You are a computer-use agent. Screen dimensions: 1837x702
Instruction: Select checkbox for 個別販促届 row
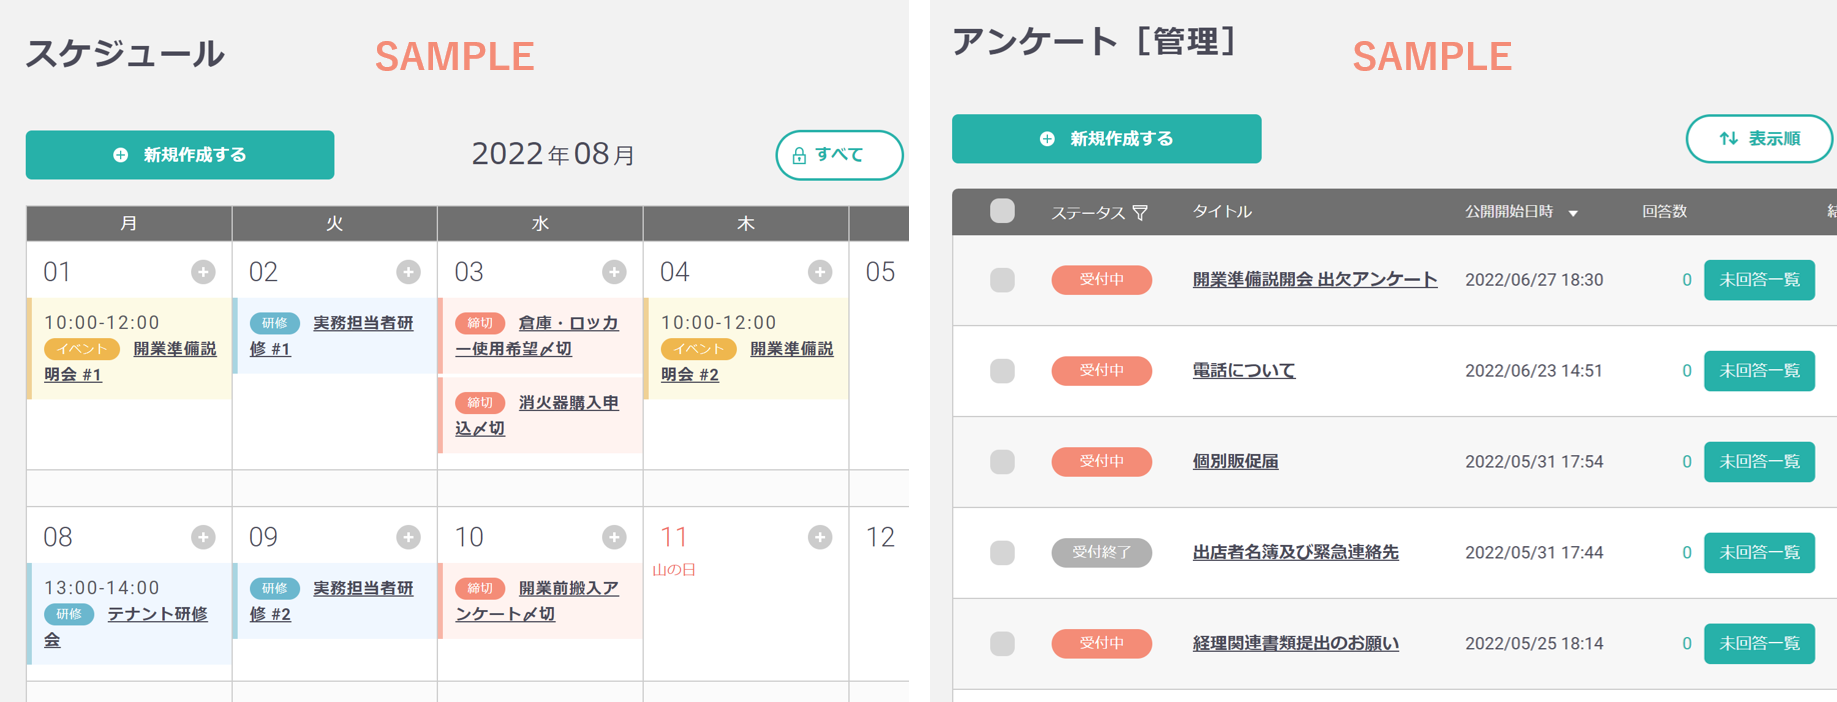click(x=1002, y=462)
